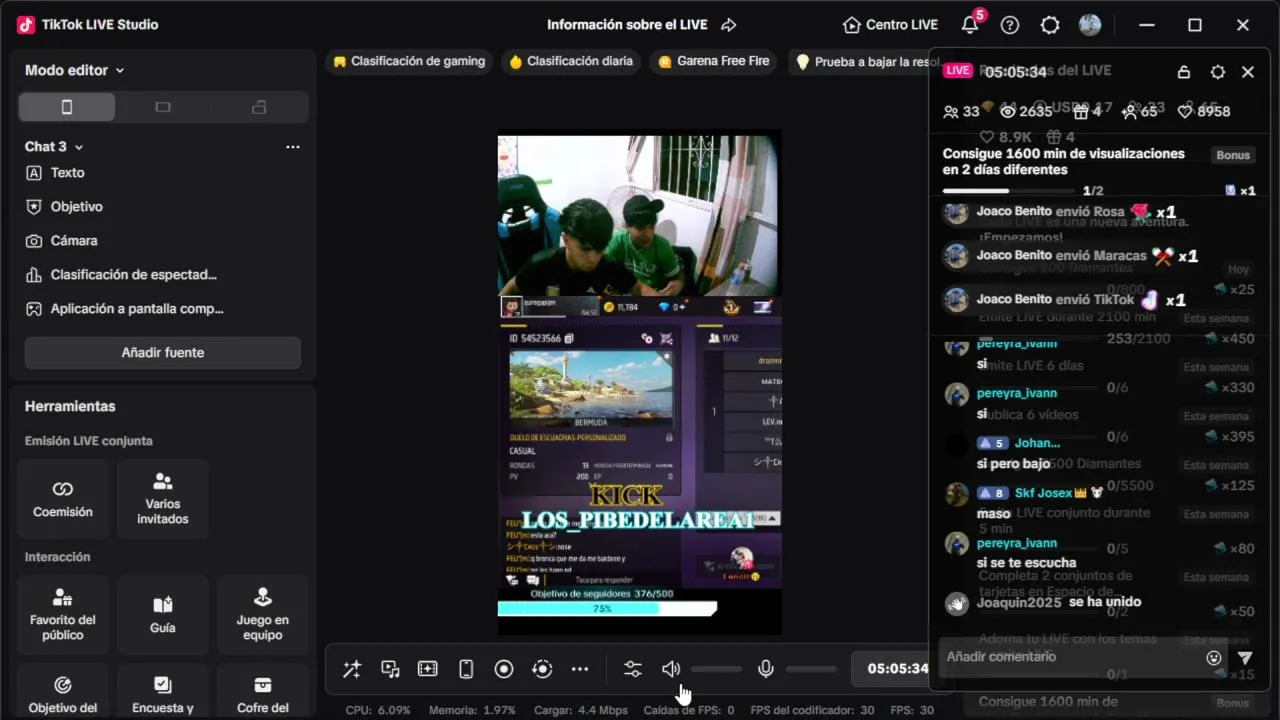Viewport: 1280px width, 720px height.
Task: Adjust the speaker volume slider
Action: (716, 669)
